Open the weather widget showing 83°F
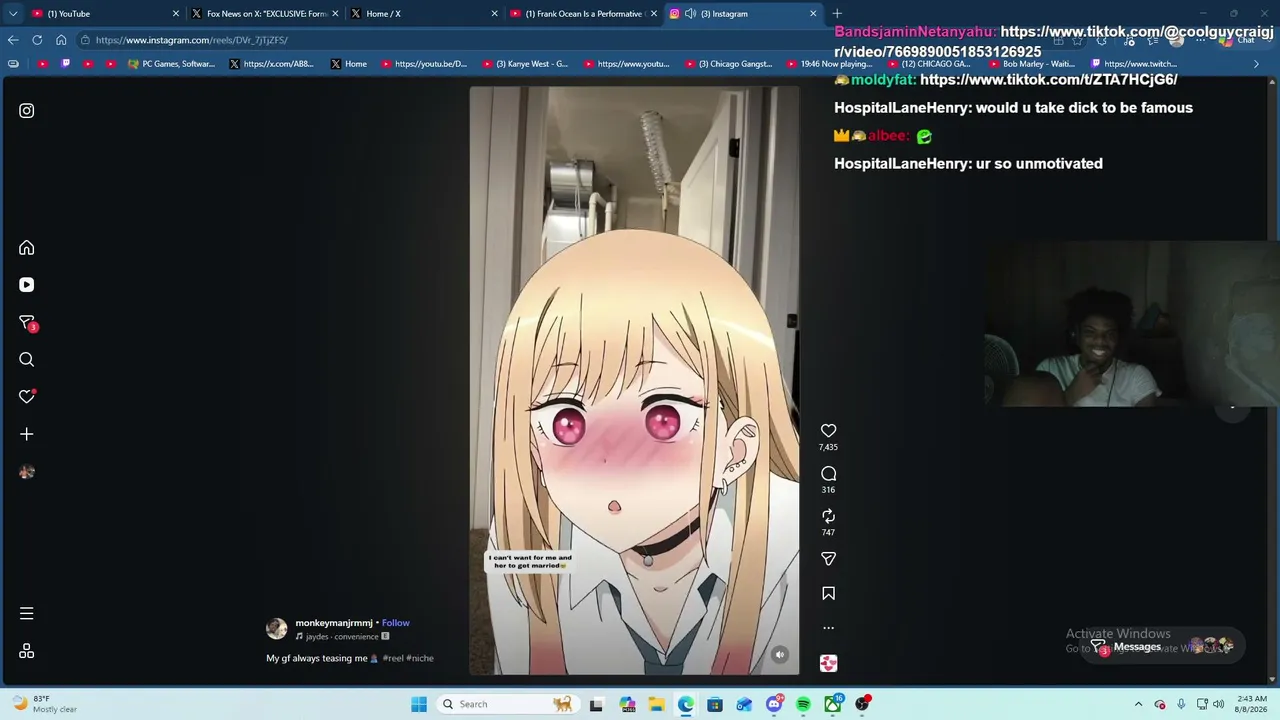The image size is (1280, 720). (x=44, y=704)
